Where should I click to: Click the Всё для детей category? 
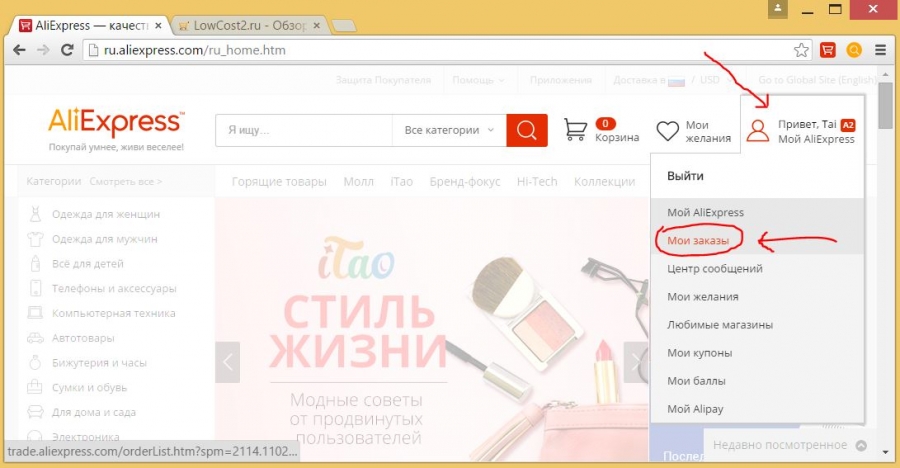pos(88,264)
